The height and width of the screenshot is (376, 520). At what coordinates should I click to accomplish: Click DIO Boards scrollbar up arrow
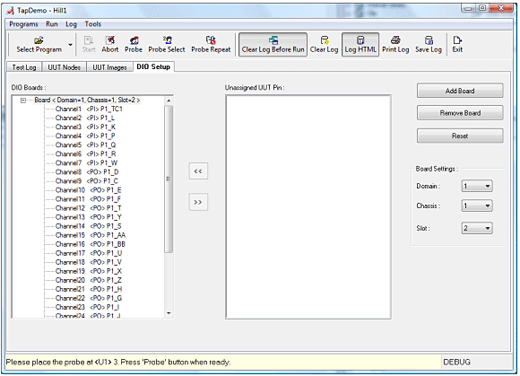click(169, 100)
